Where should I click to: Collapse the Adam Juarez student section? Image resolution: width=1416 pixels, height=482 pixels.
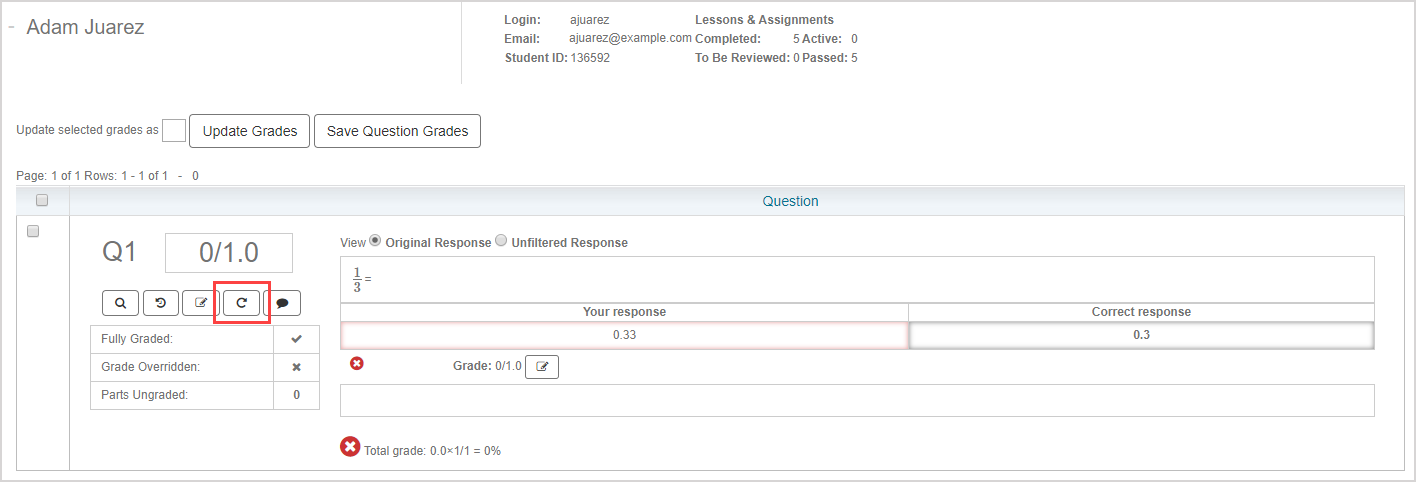tap(11, 28)
